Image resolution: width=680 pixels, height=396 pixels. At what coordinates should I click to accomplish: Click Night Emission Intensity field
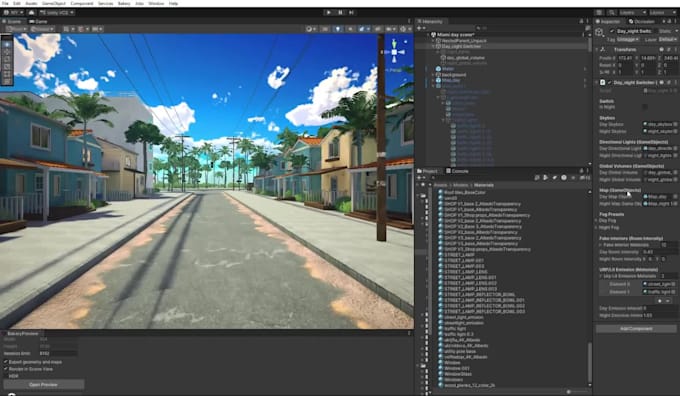(x=659, y=315)
